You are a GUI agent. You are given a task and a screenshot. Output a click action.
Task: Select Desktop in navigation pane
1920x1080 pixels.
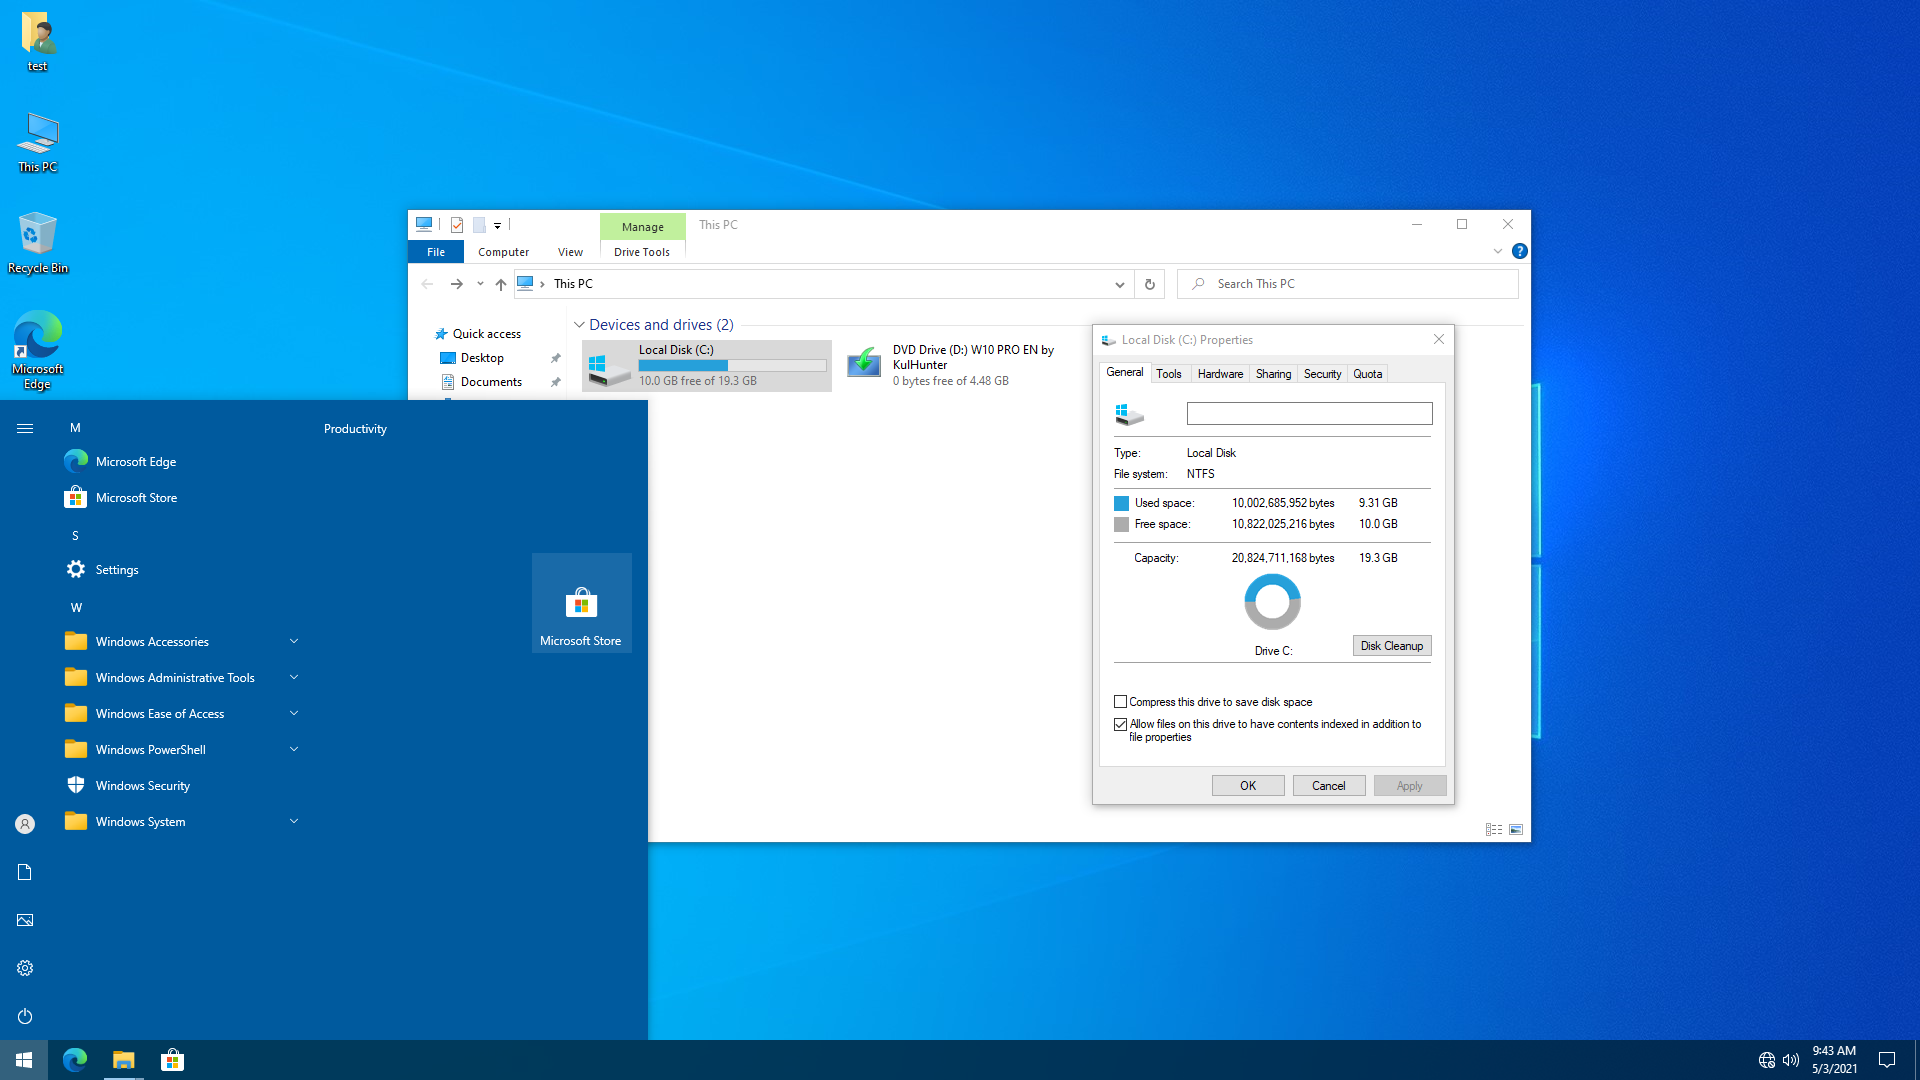coord(482,358)
